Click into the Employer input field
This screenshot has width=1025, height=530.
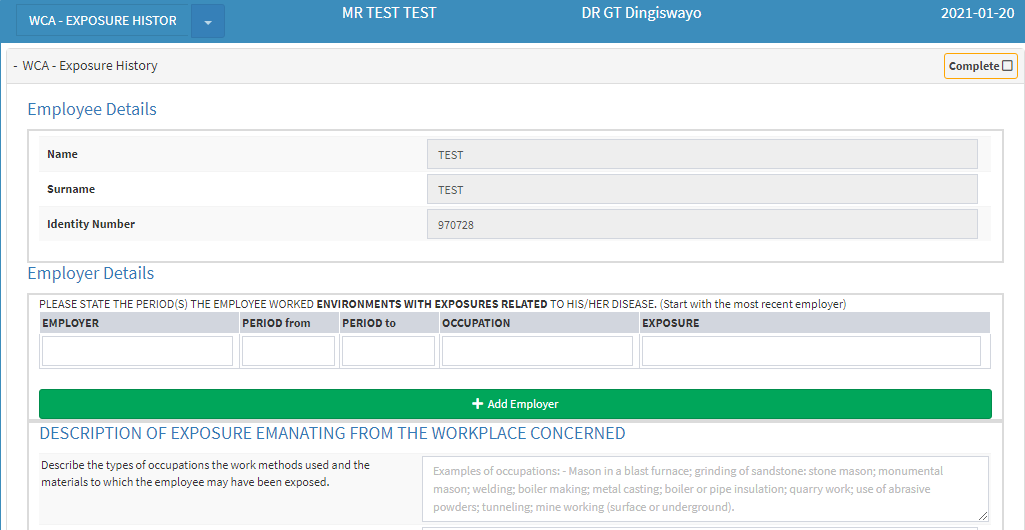coord(137,351)
